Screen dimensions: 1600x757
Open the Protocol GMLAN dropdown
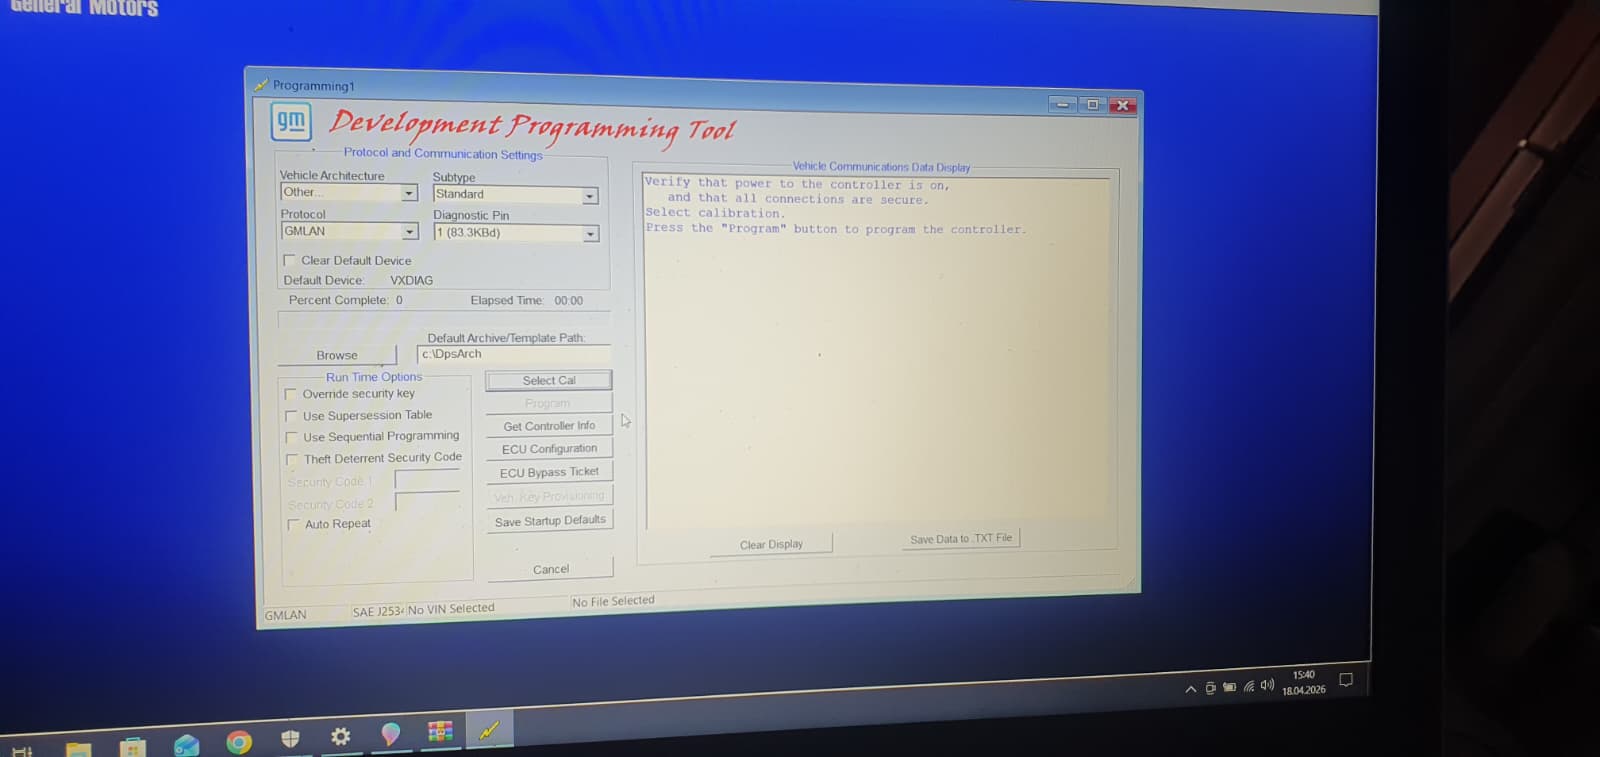409,232
